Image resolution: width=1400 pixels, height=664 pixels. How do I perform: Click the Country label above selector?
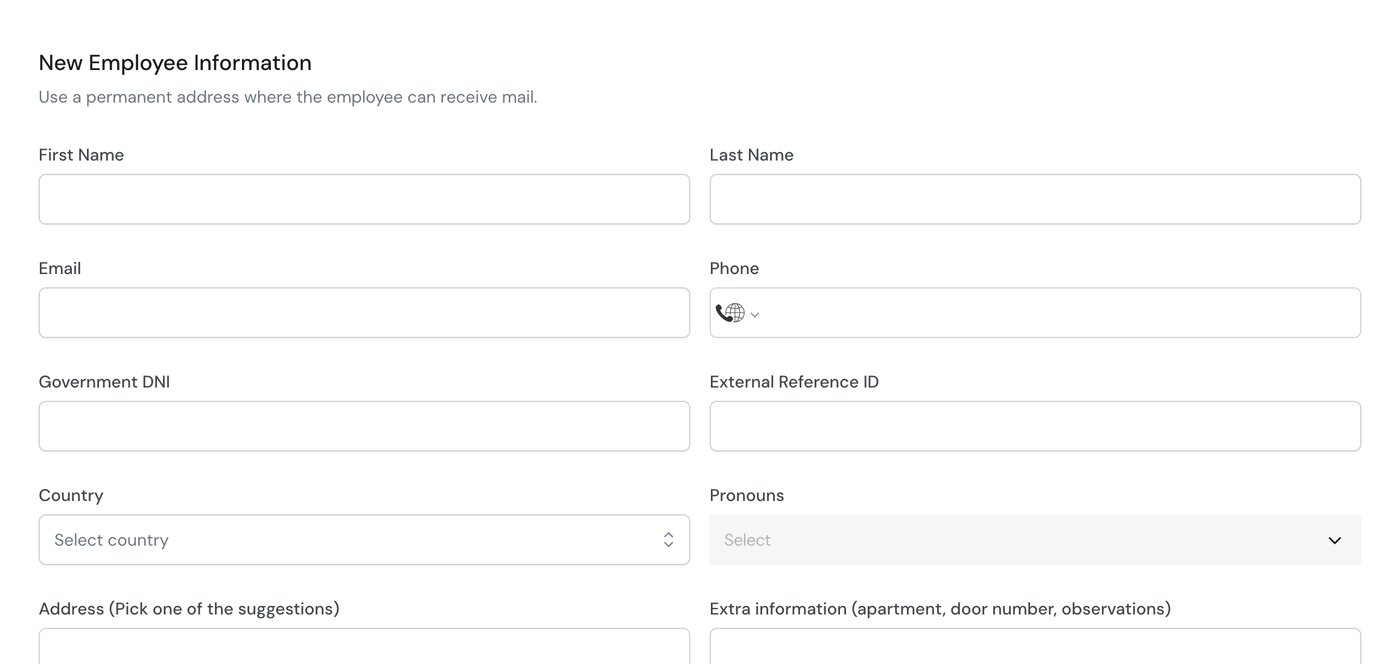(71, 496)
